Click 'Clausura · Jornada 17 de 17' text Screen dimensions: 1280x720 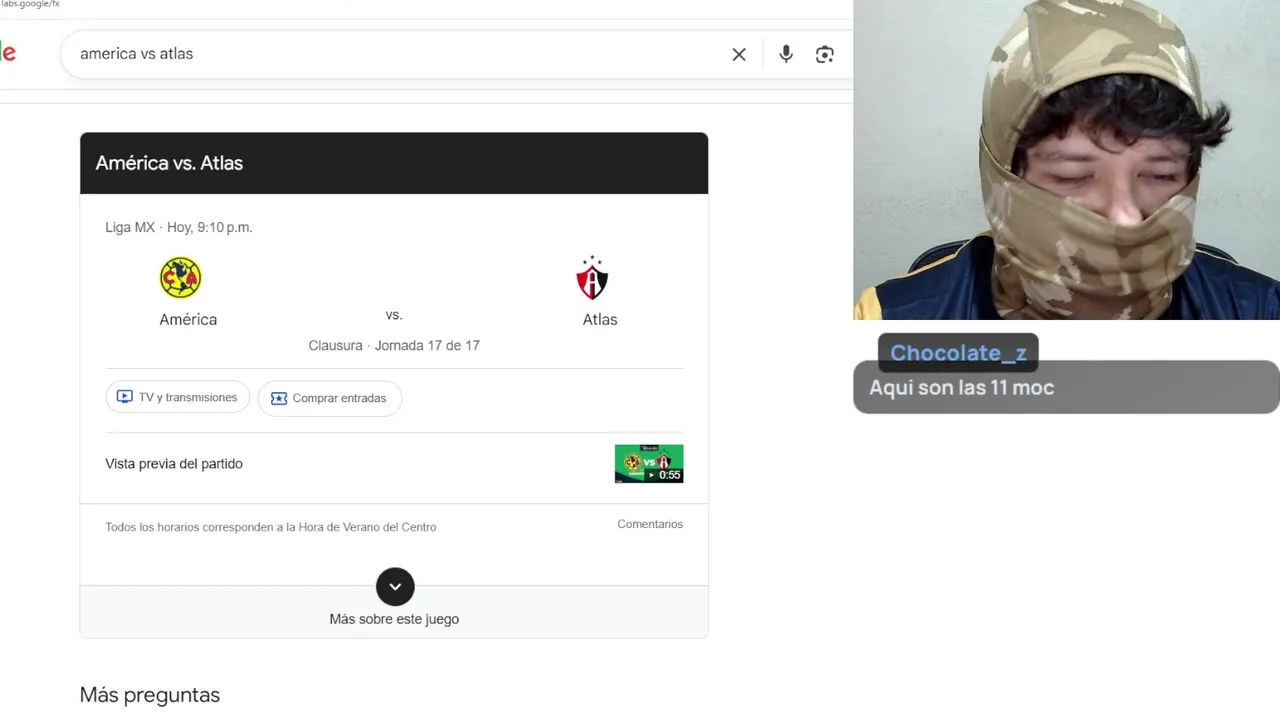(x=394, y=345)
